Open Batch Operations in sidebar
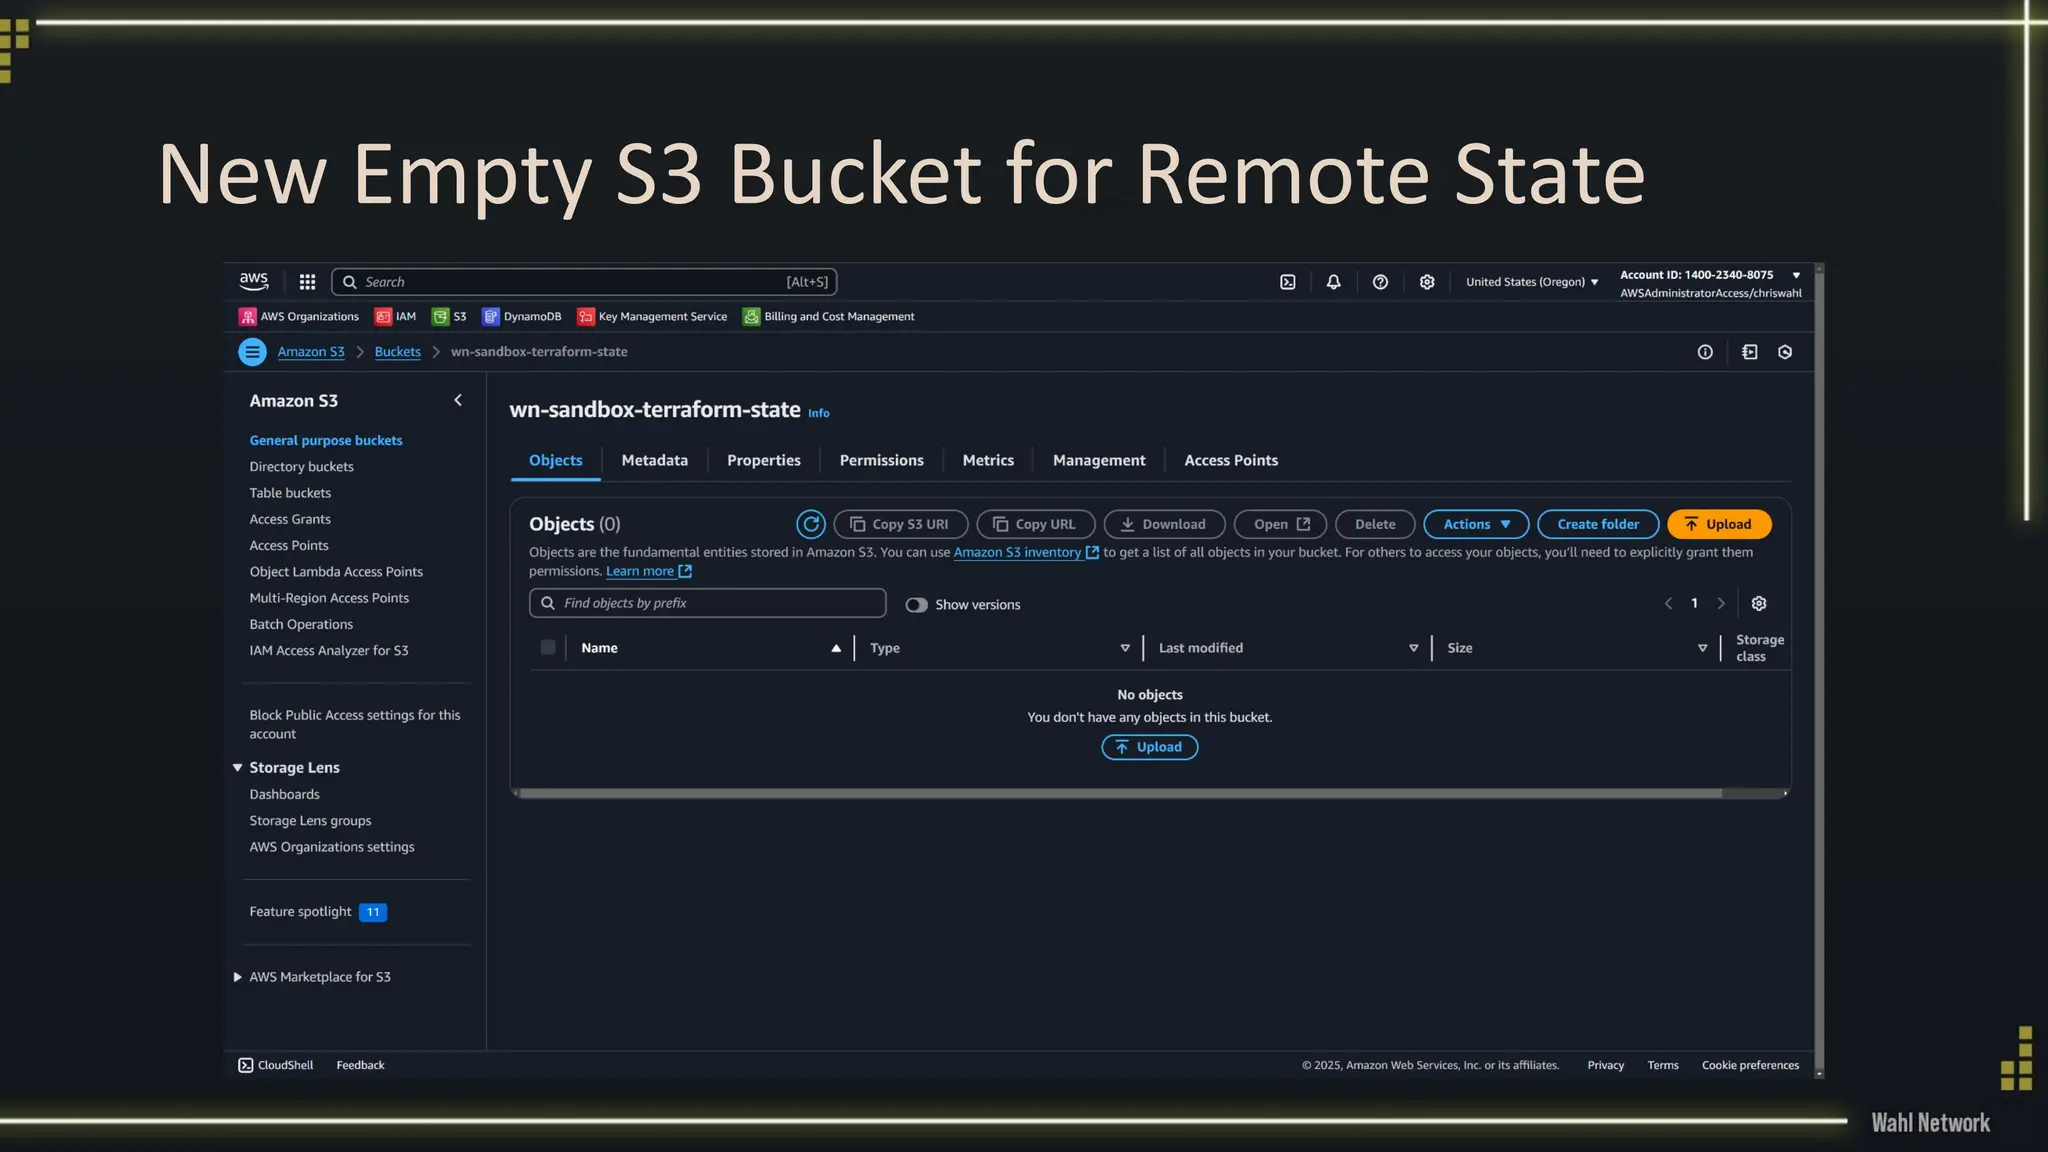This screenshot has width=2048, height=1152. pos(301,624)
